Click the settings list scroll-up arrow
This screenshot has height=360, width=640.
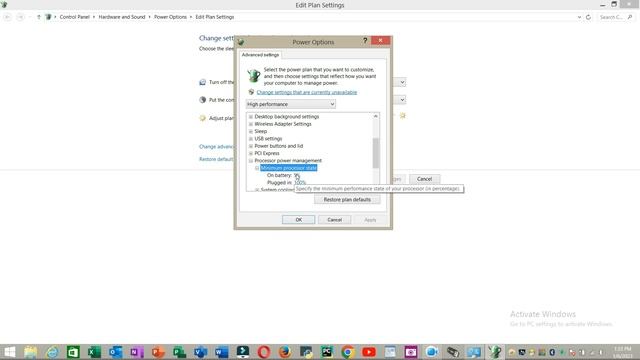pyautogui.click(x=376, y=117)
